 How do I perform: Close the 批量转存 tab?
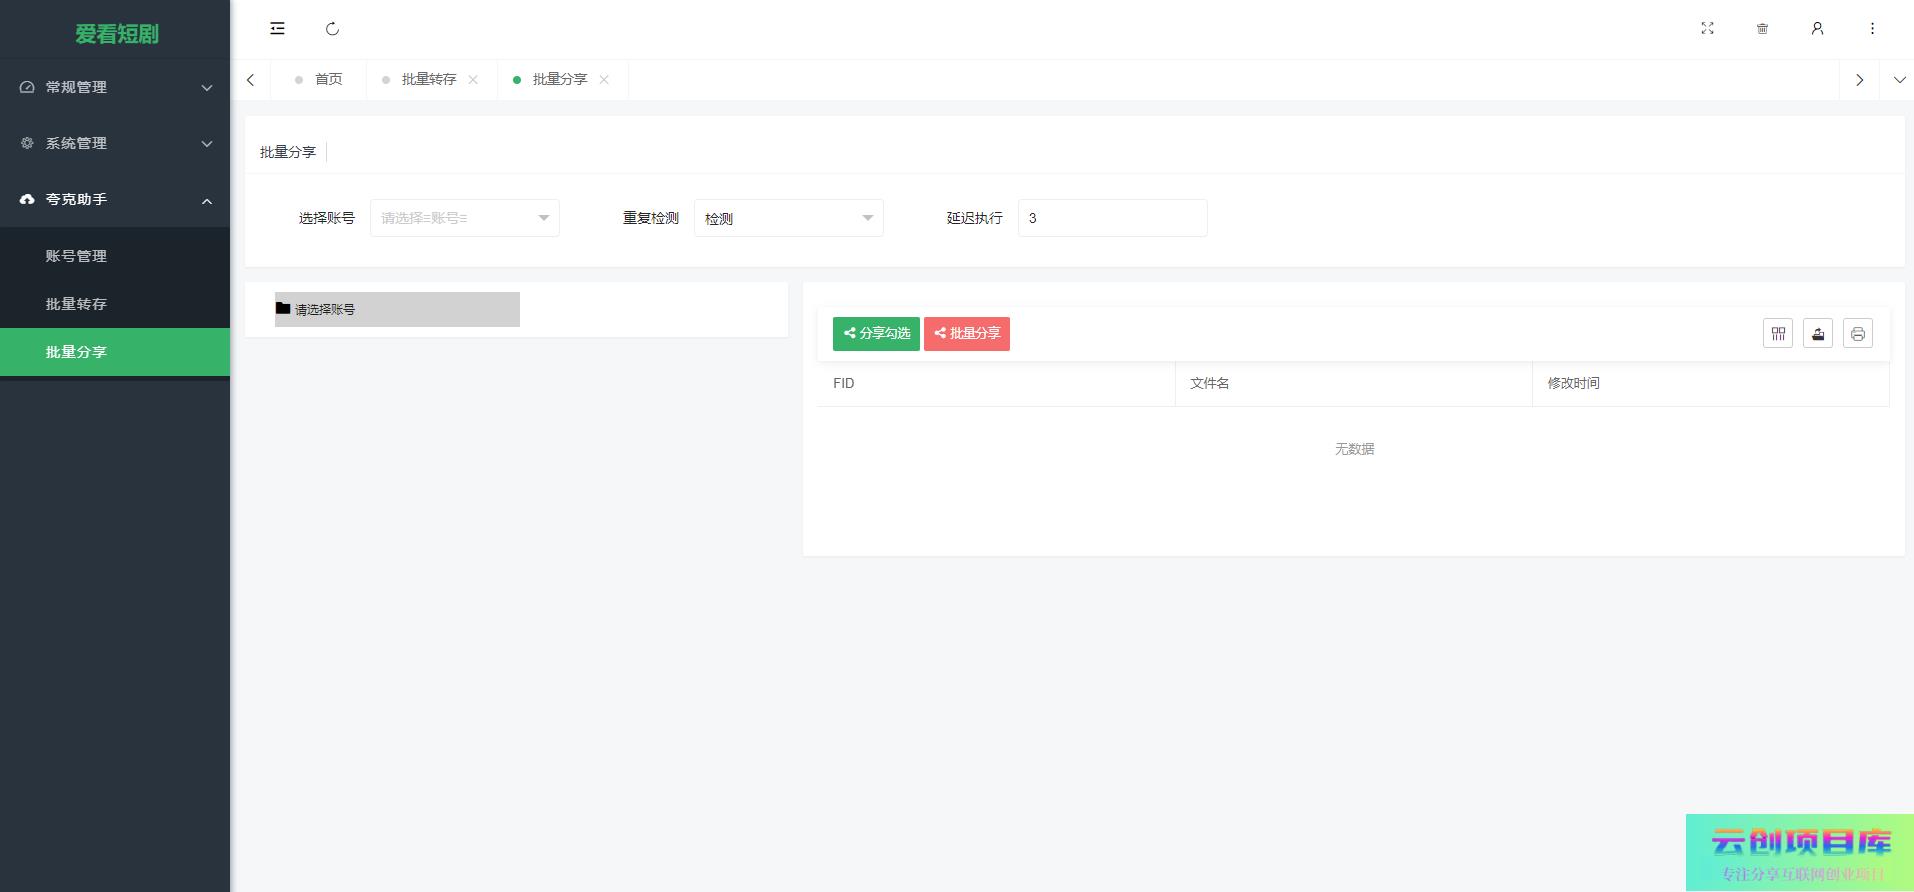tap(473, 80)
